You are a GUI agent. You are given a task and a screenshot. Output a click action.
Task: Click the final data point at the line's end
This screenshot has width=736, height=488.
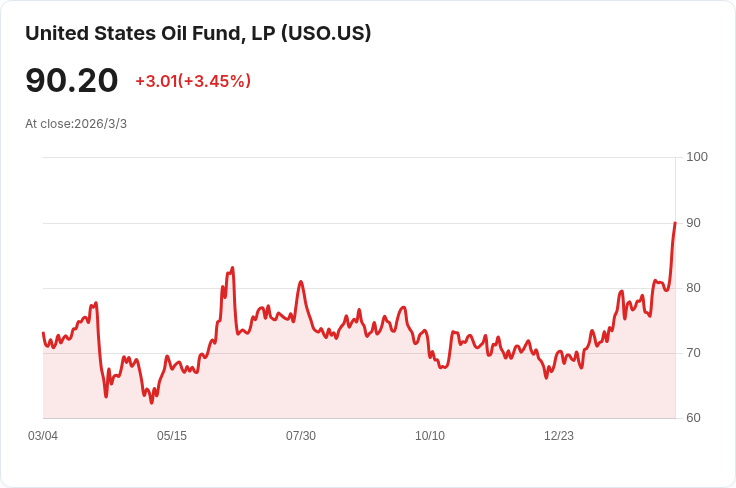pyautogui.click(x=675, y=222)
